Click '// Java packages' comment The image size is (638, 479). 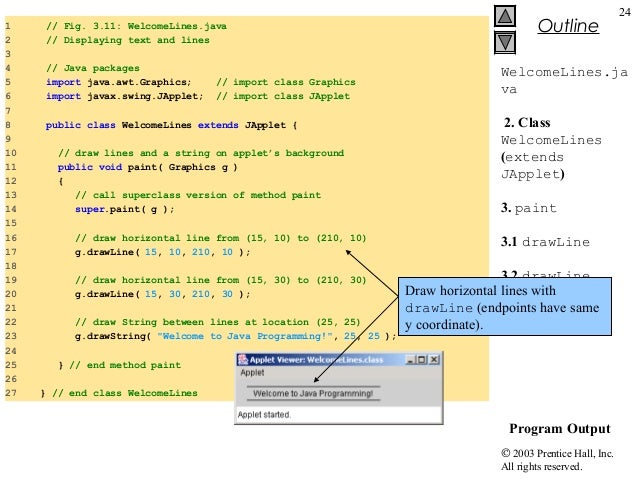pyautogui.click(x=93, y=68)
